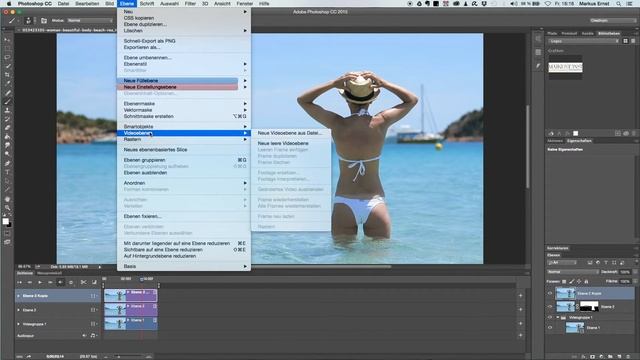Select the Ebene 2 layer mask thumbnail
Screen dimensions: 640x360
589,306
